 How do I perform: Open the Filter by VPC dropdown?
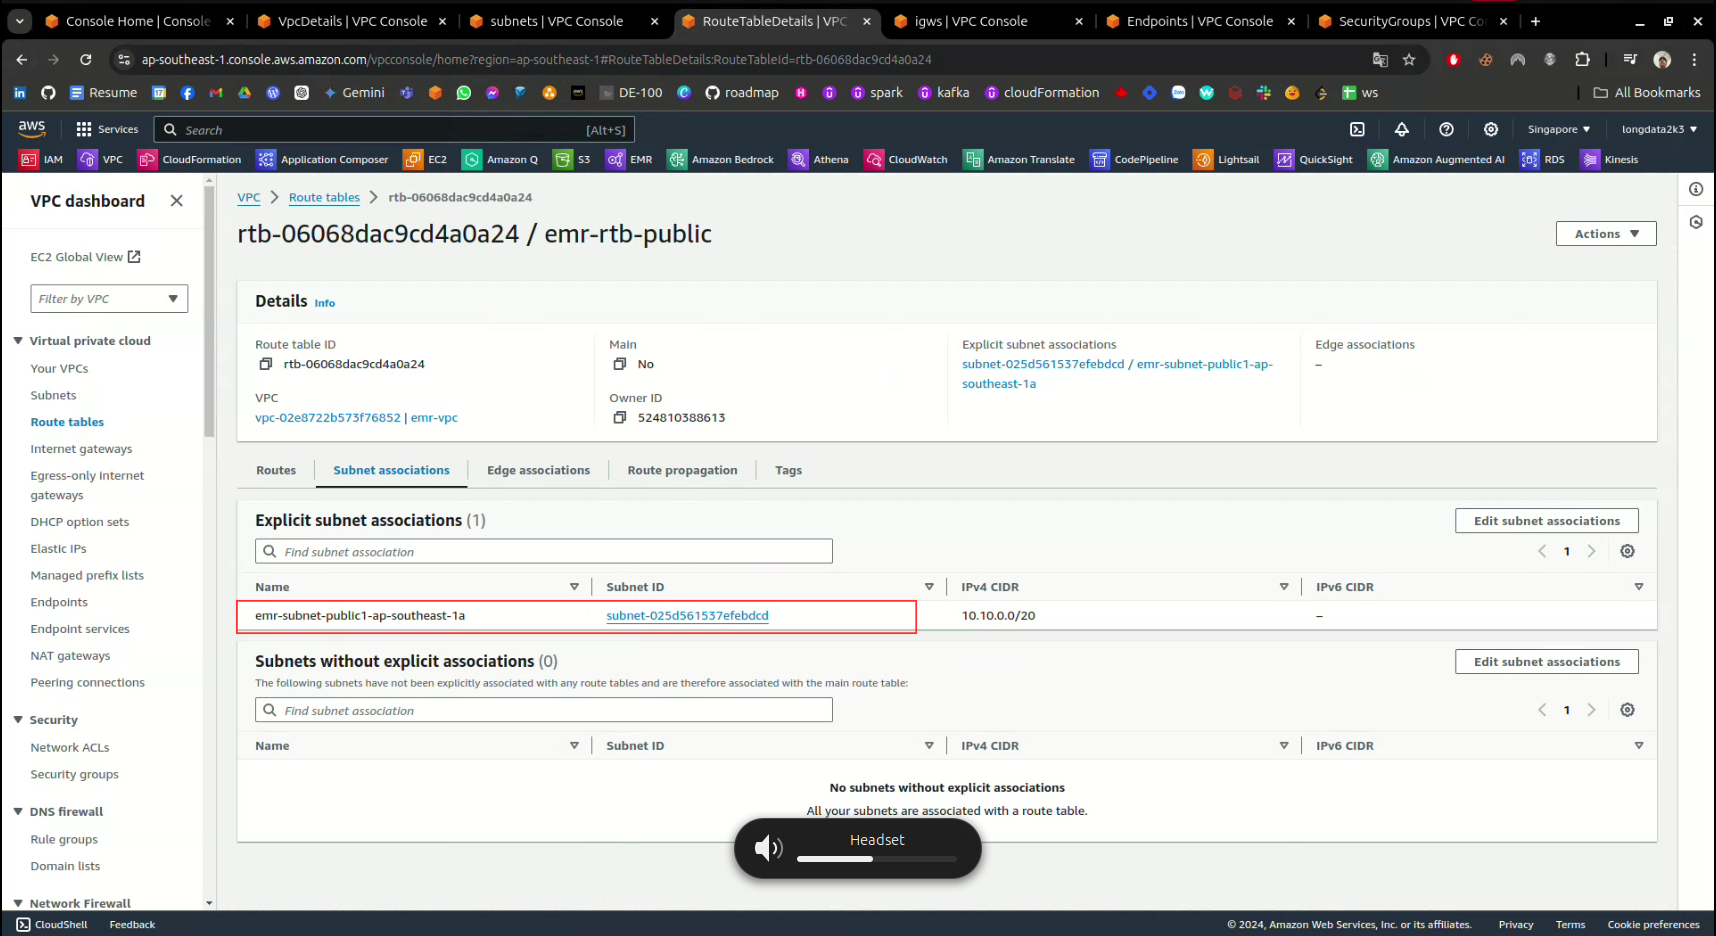[109, 299]
